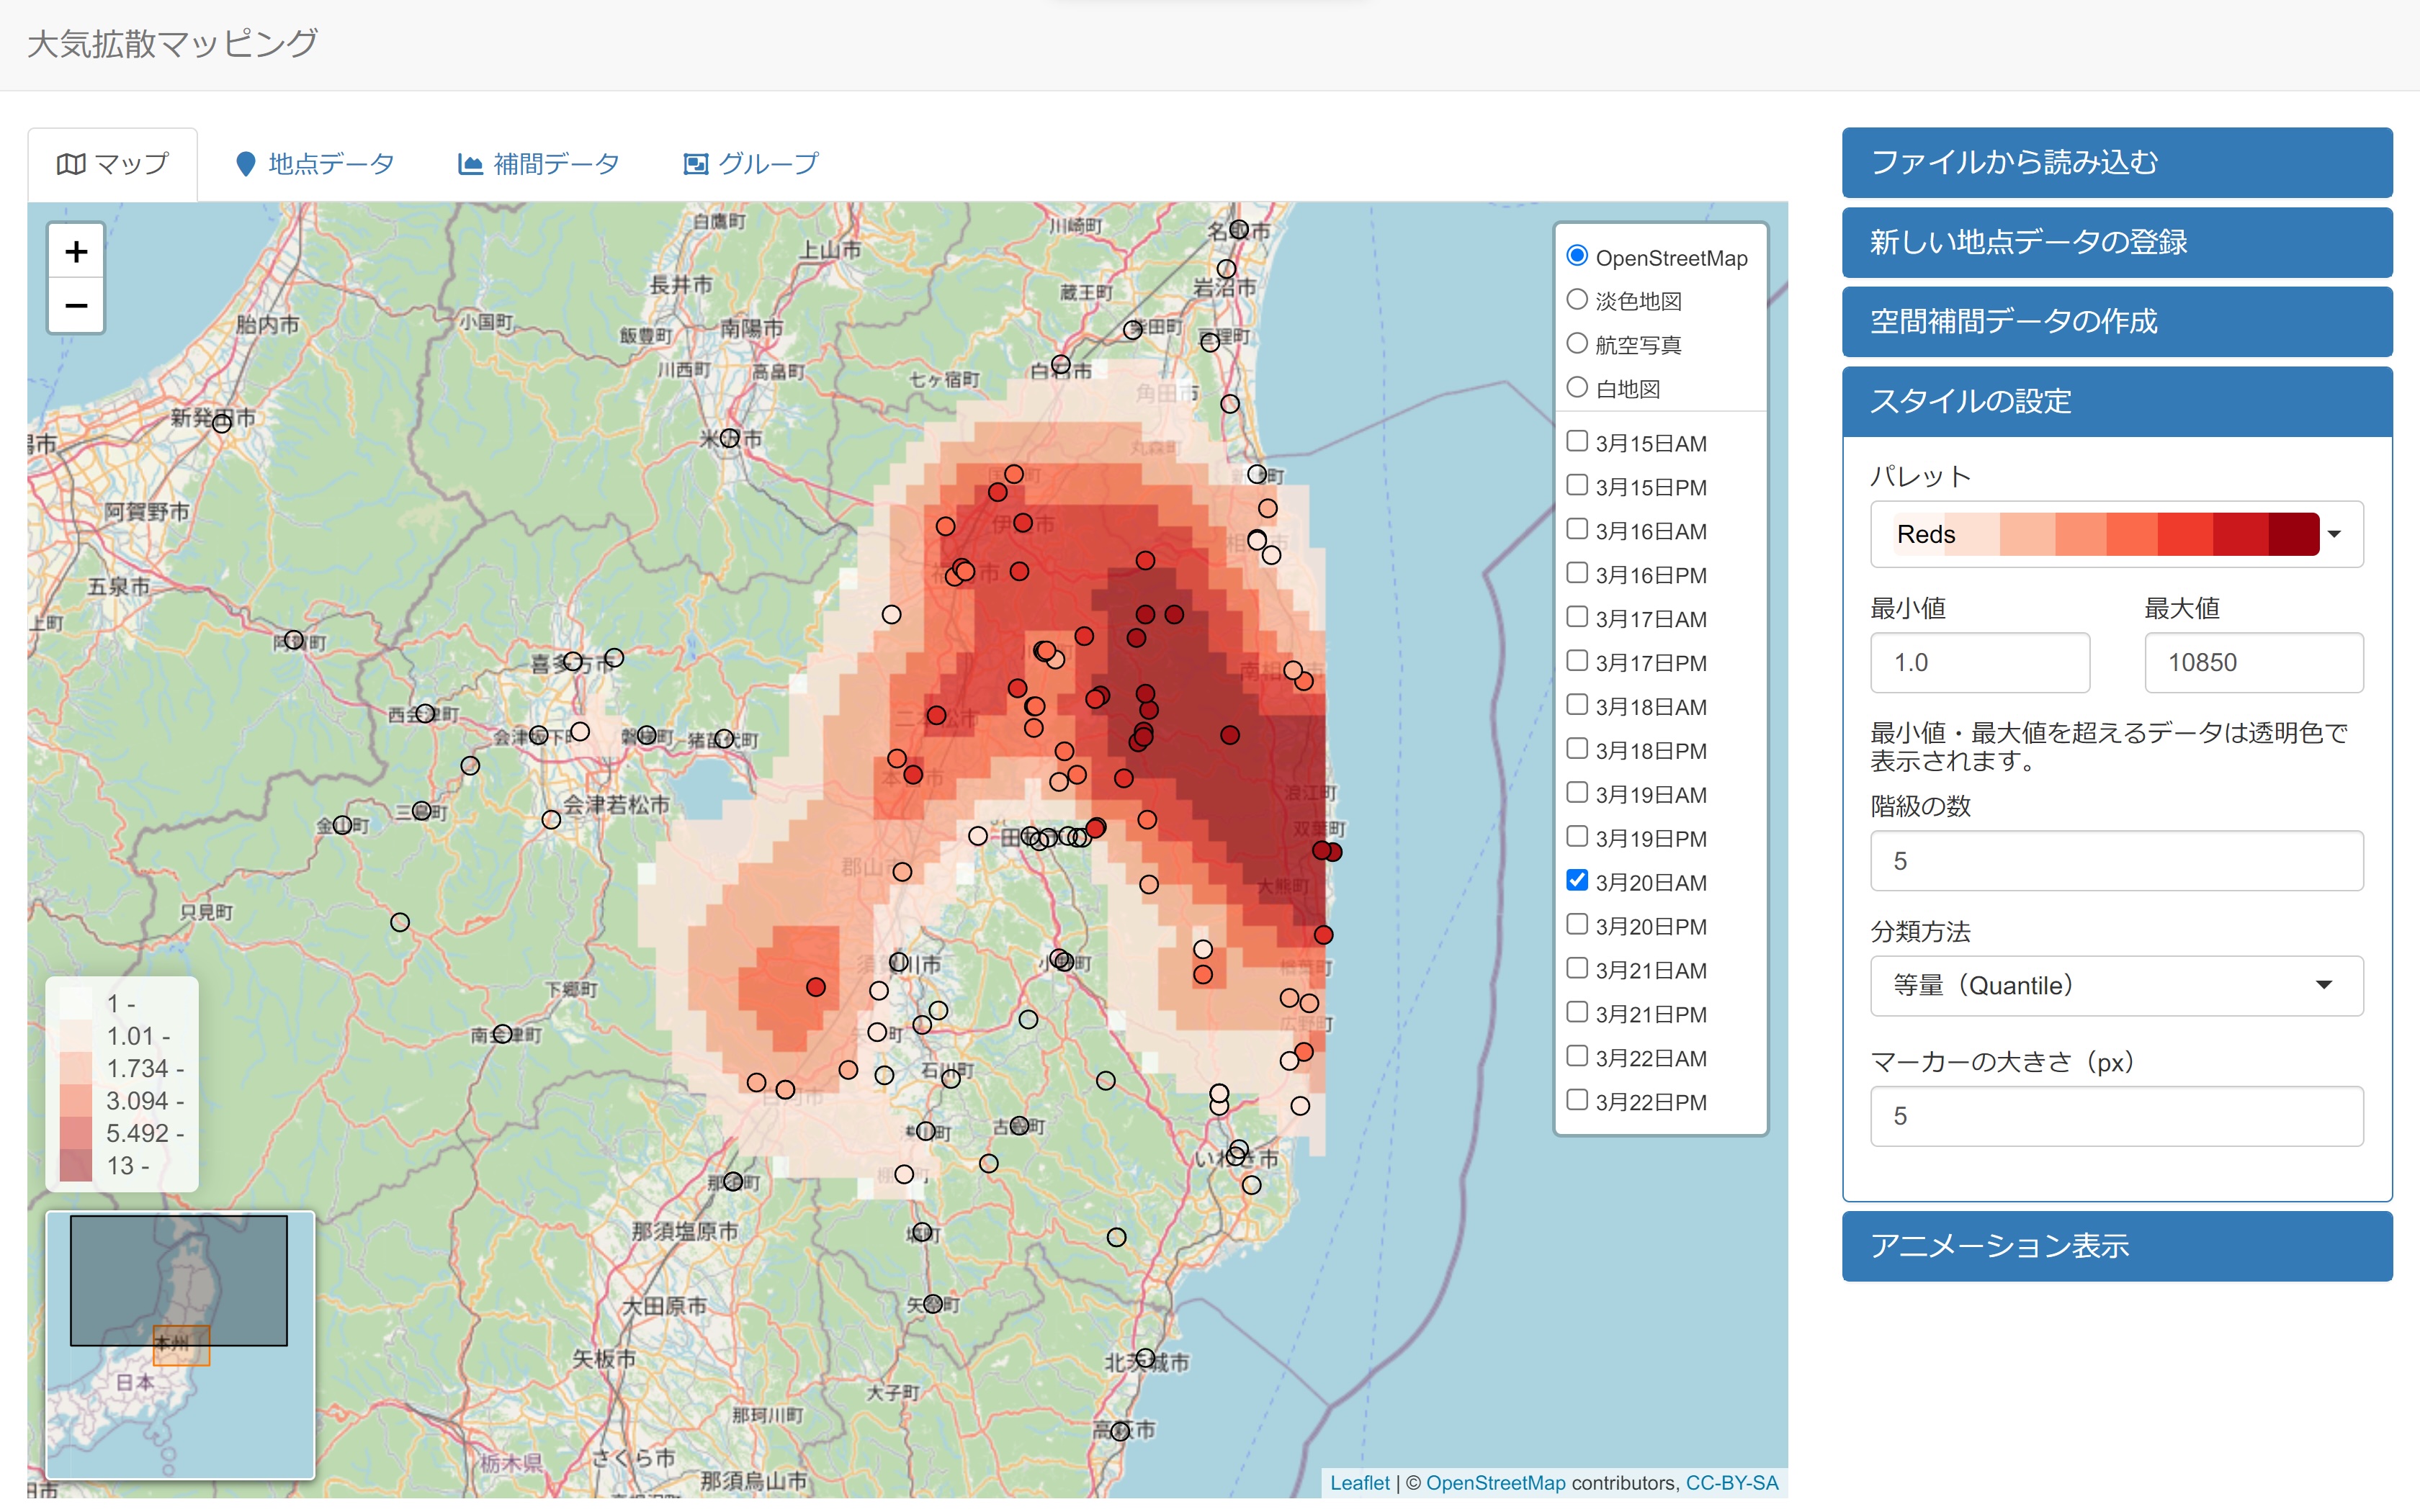
Task: Click the 13 - legend color swatch
Action: tap(76, 1165)
